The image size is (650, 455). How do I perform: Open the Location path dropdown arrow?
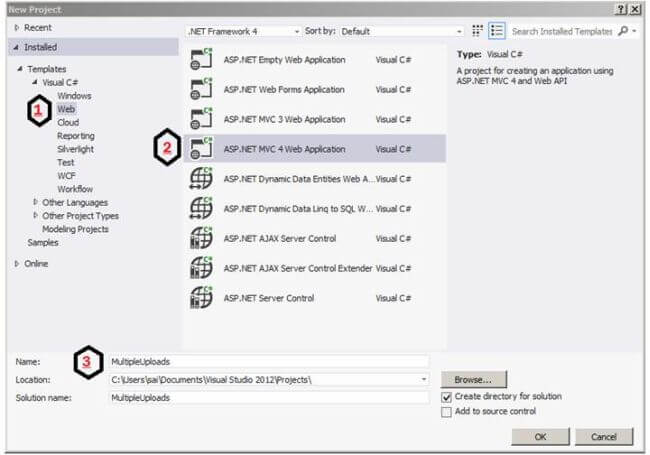coord(424,379)
